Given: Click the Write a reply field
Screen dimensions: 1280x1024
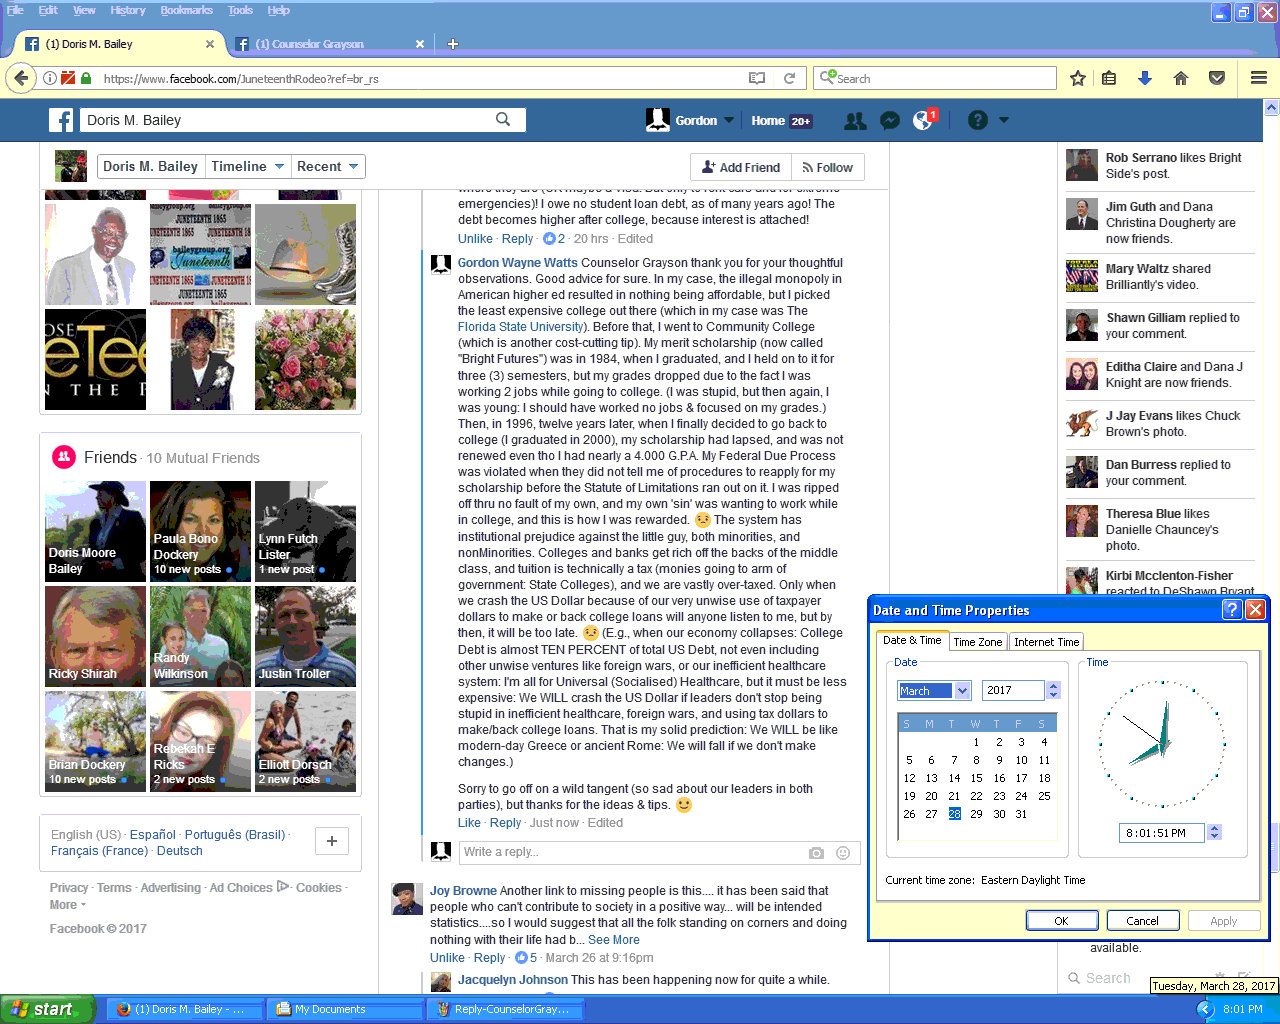Looking at the screenshot, I should coord(630,852).
